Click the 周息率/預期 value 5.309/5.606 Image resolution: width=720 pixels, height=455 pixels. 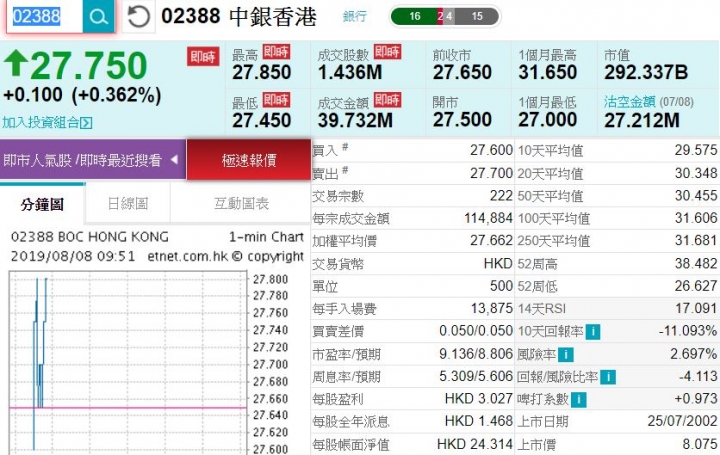(476, 376)
